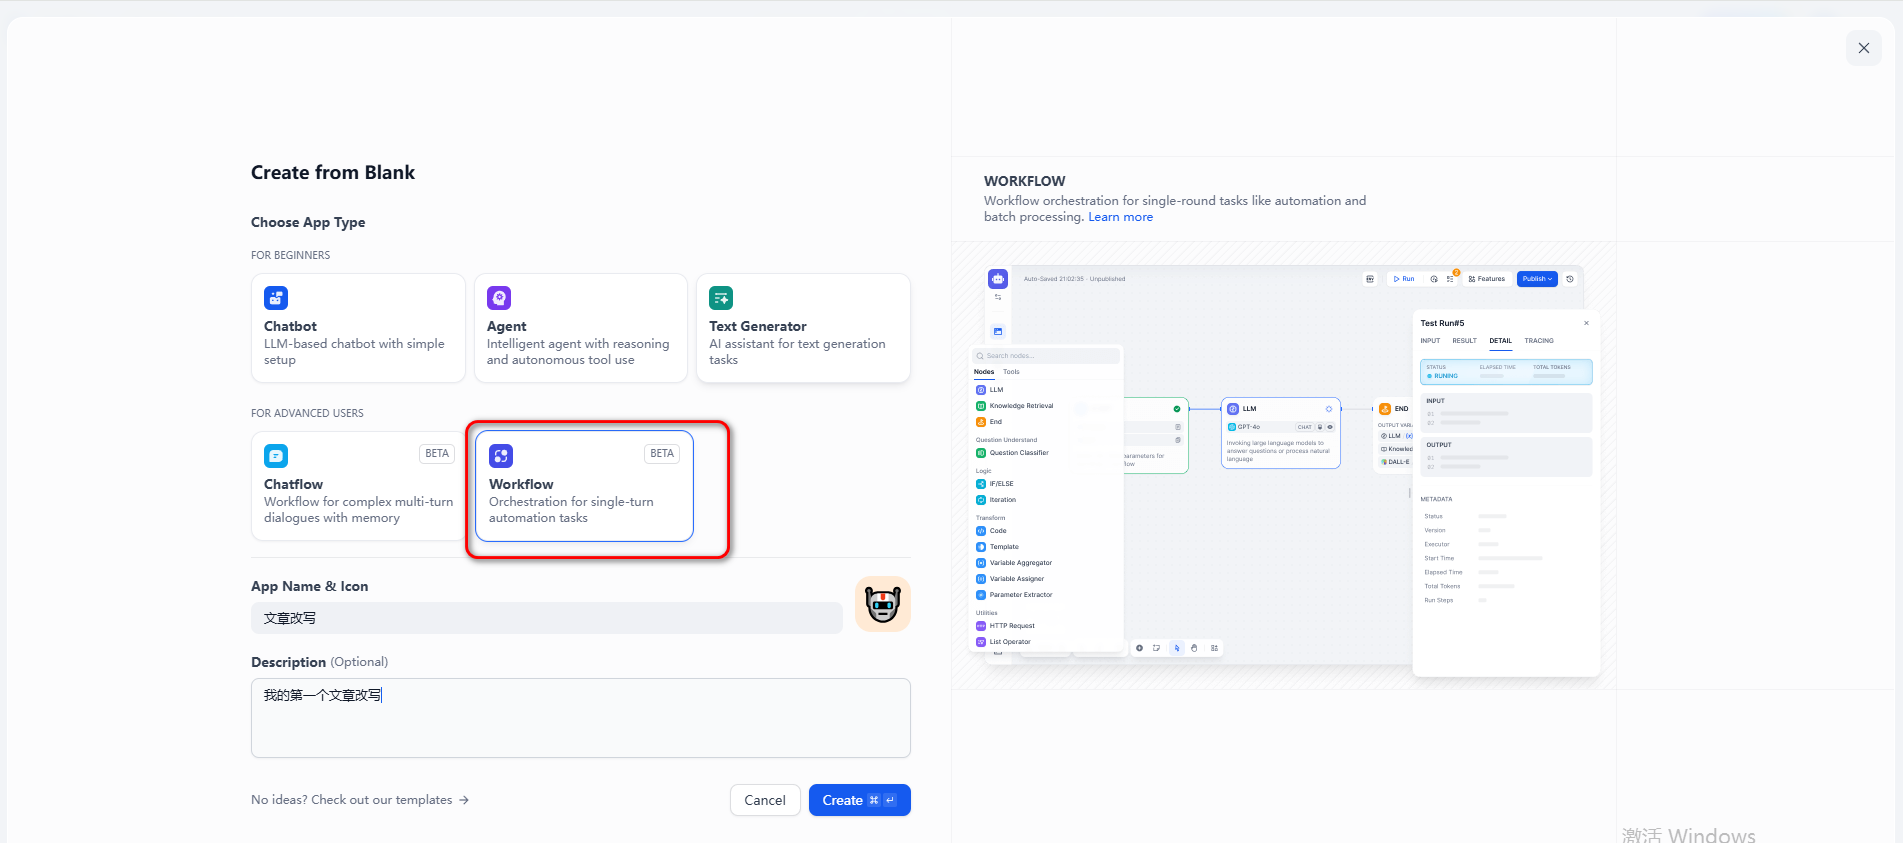Click the BETA badge on Workflow card
1903x843 pixels.
click(661, 454)
